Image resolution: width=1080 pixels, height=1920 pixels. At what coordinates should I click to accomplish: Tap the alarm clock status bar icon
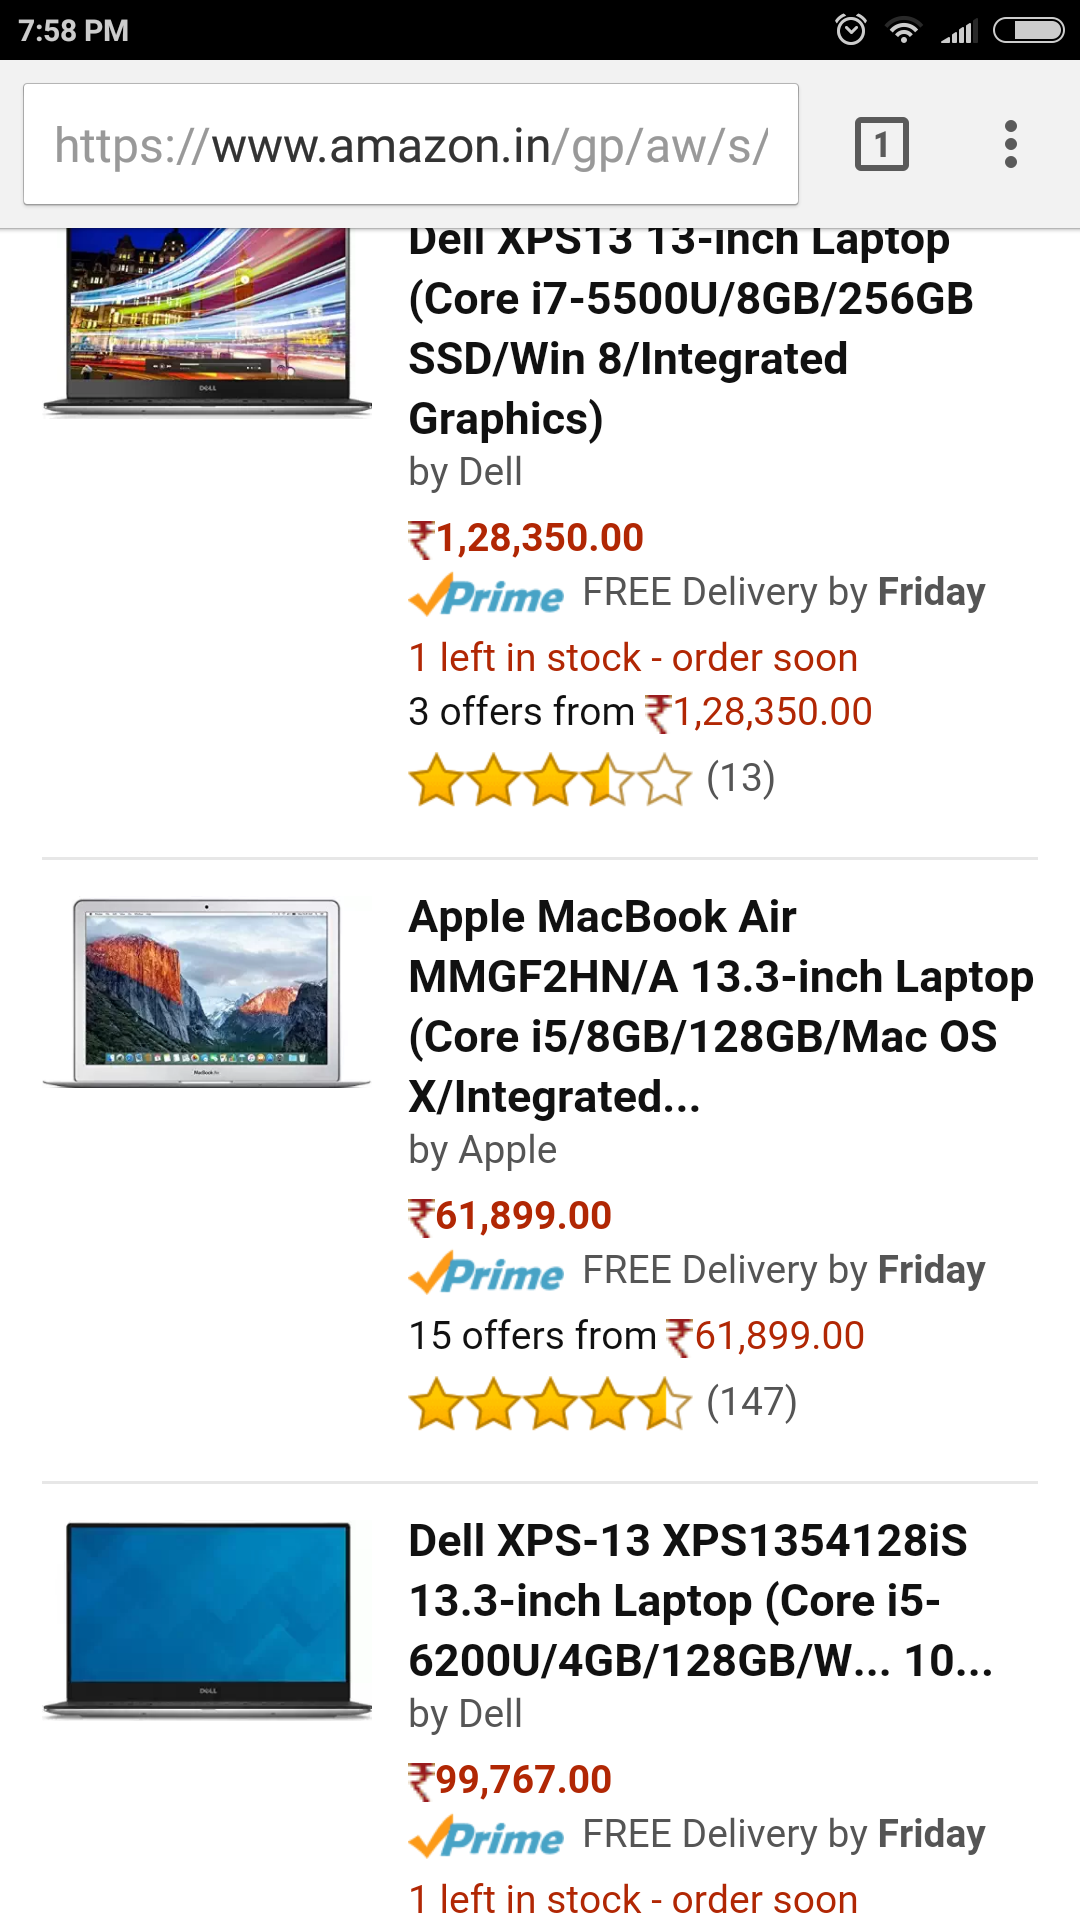(x=851, y=30)
